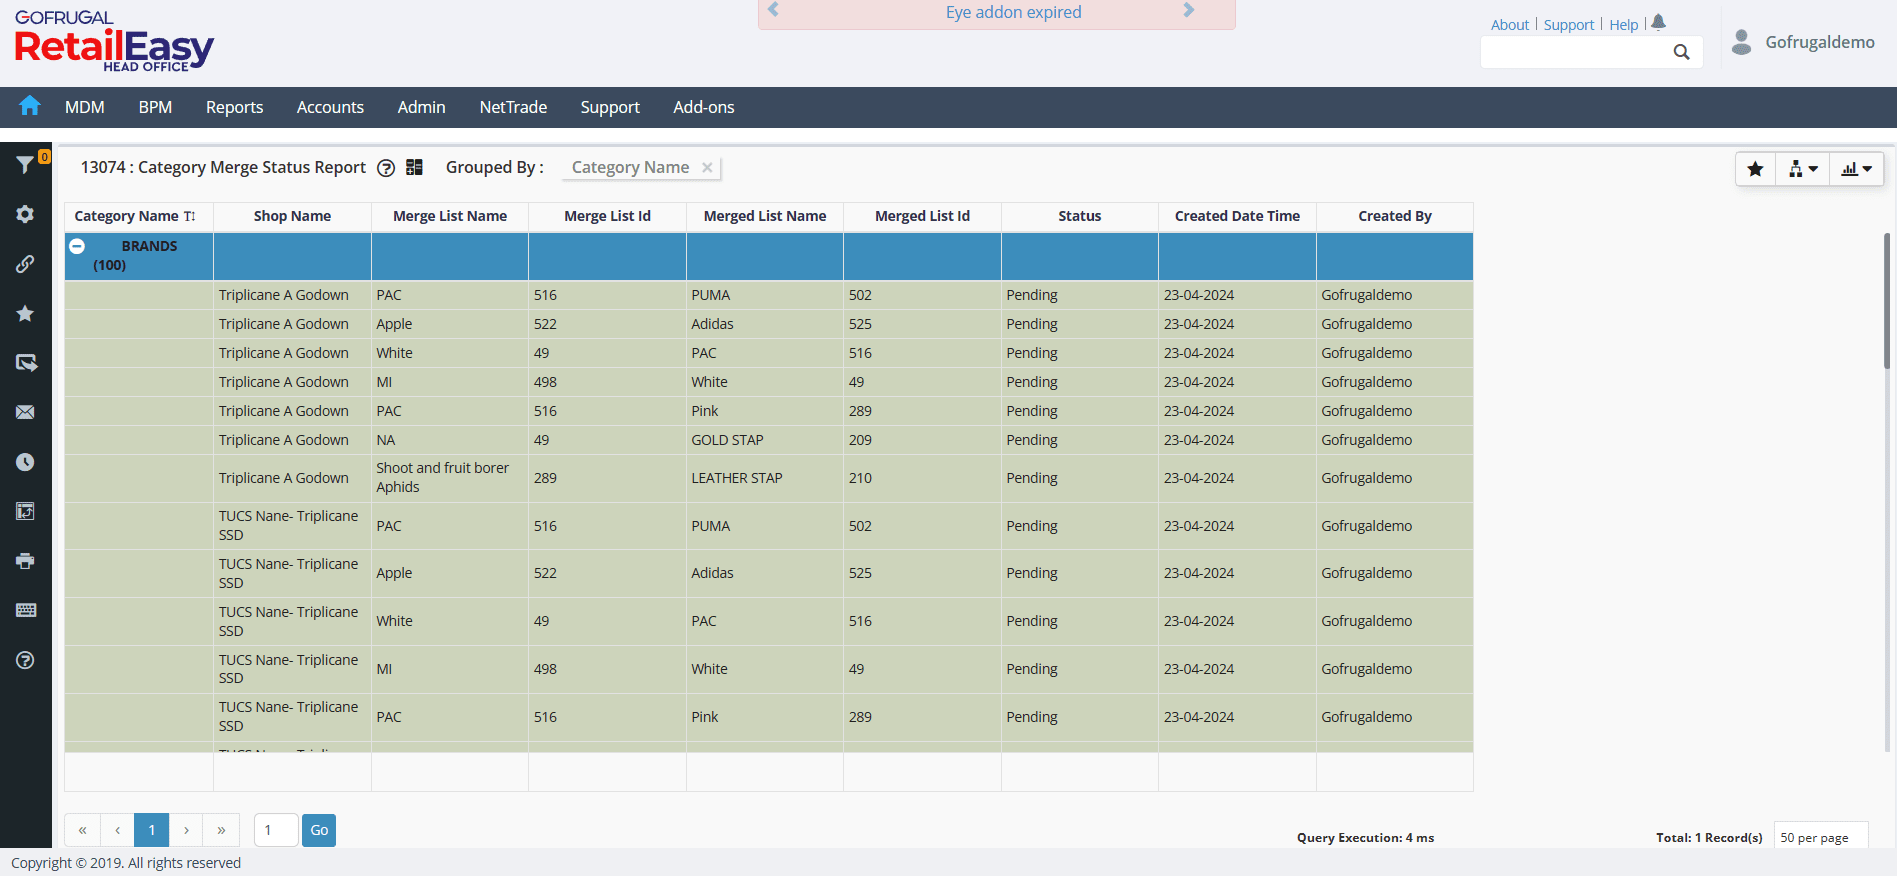Open the hierarchy grouping dropdown
1897x876 pixels.
tap(1802, 169)
